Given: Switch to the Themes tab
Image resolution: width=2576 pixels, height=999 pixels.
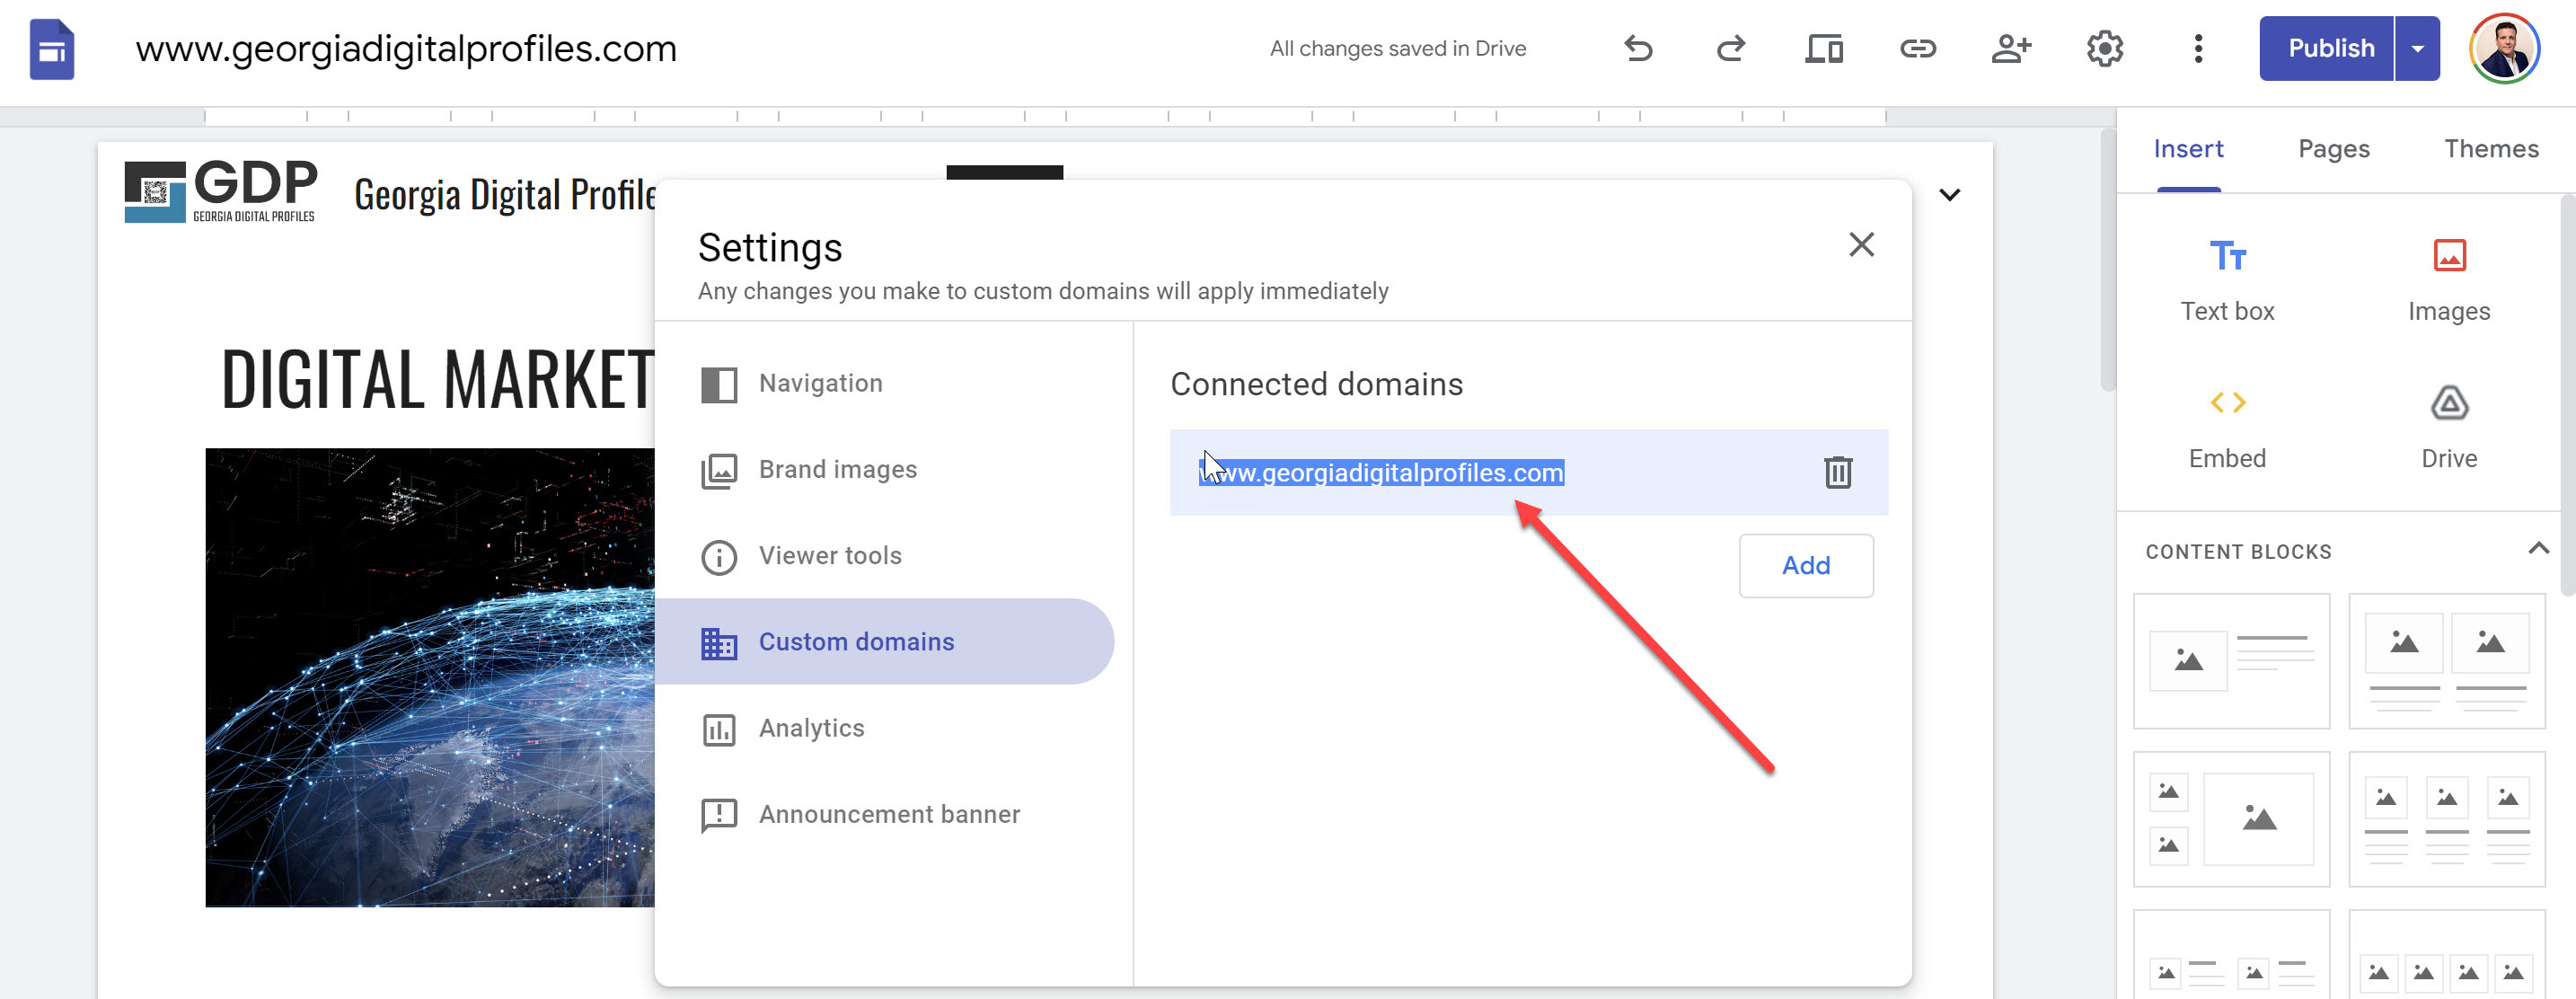Looking at the screenshot, I should pos(2490,149).
